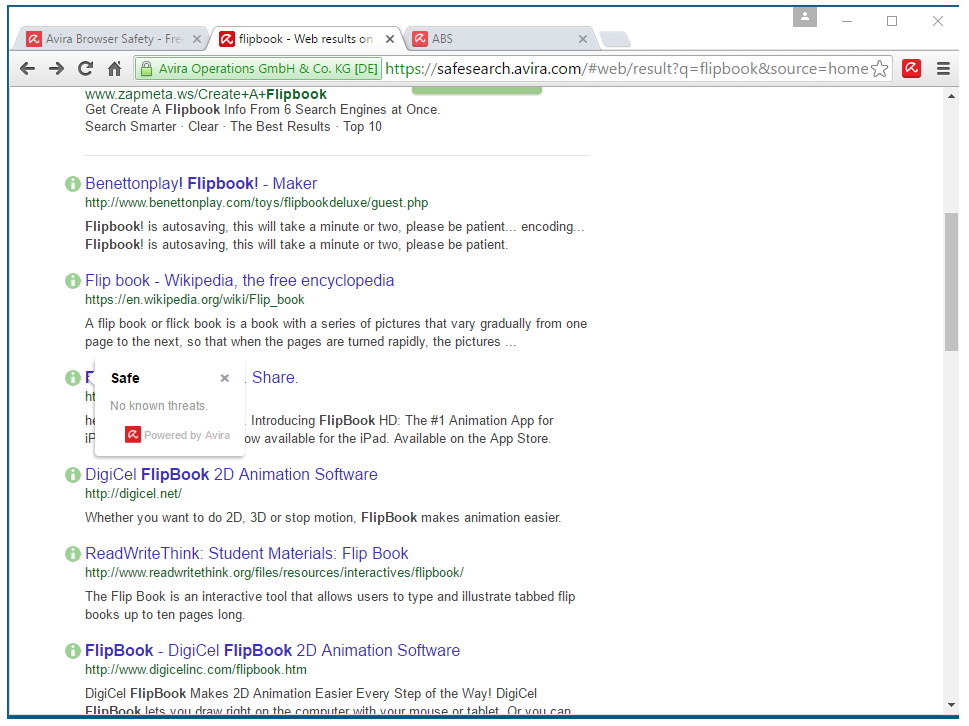The image size is (969, 726).
Task: Click safety icon next to digicelinc.com result
Action: [73, 651]
